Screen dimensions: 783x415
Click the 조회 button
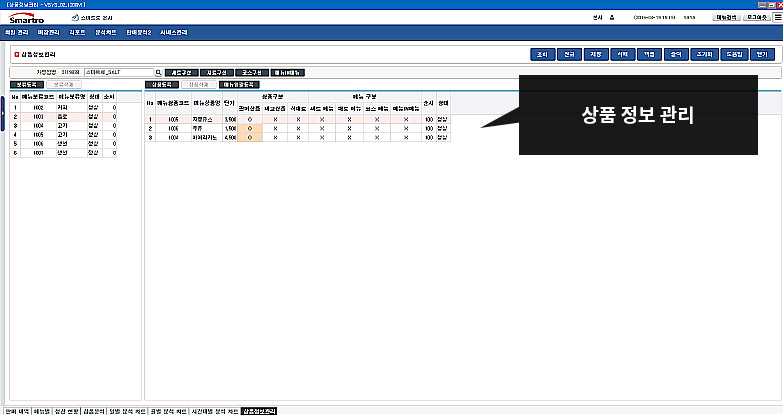[543, 54]
